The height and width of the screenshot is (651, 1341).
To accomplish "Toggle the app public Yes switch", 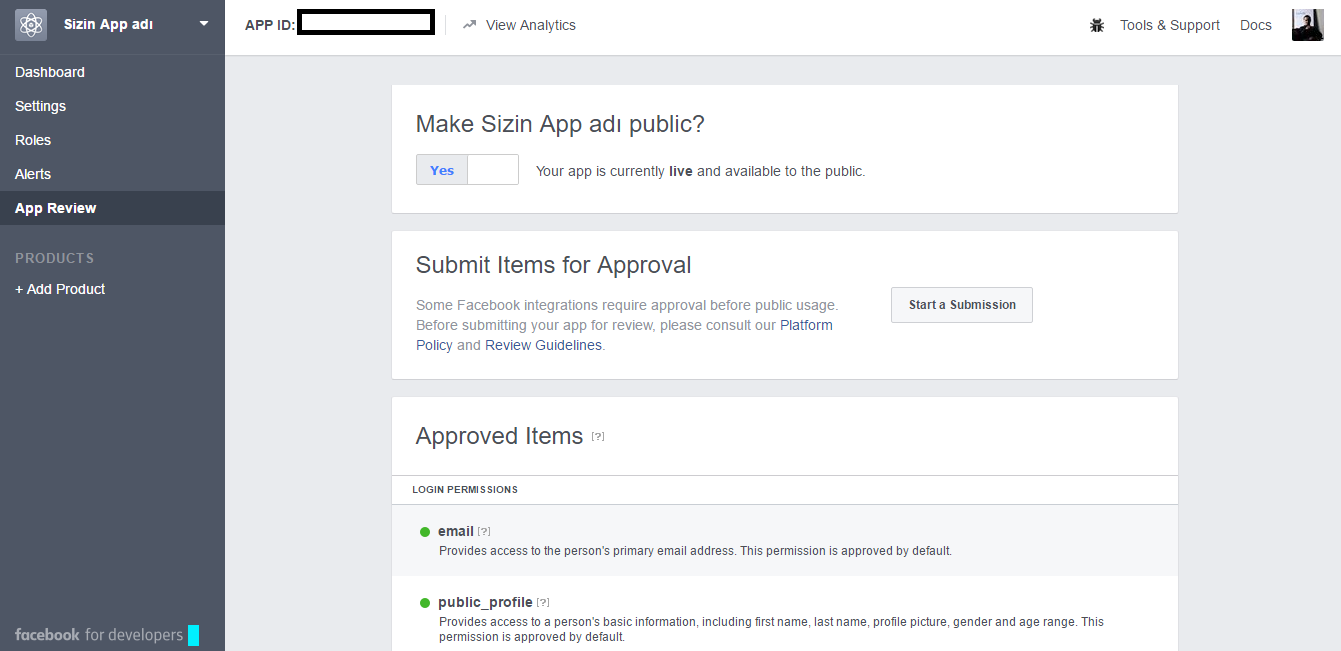I will [x=467, y=170].
